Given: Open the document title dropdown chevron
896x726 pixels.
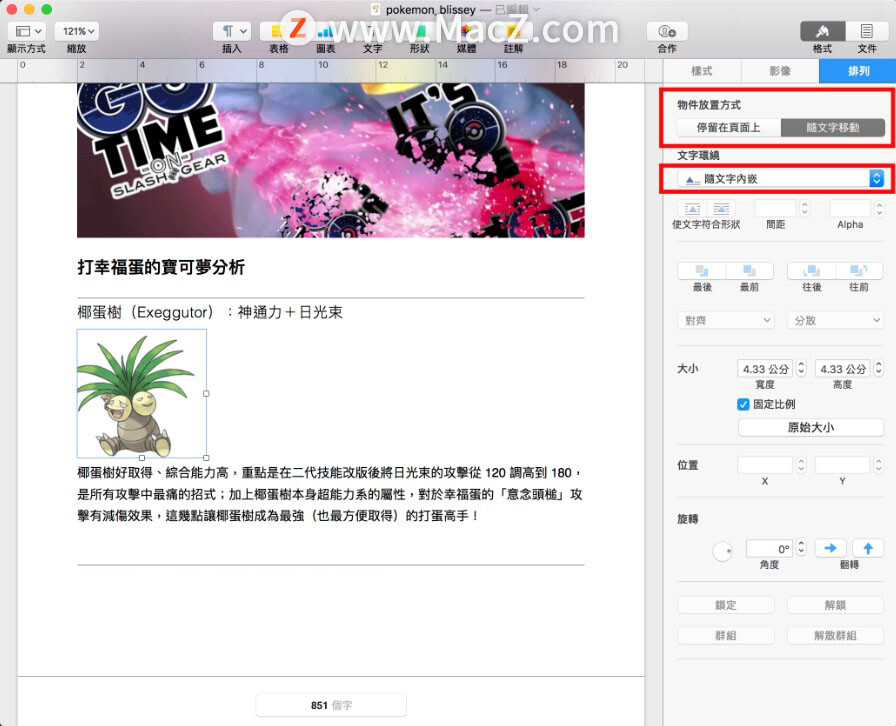Looking at the screenshot, I should click(537, 10).
